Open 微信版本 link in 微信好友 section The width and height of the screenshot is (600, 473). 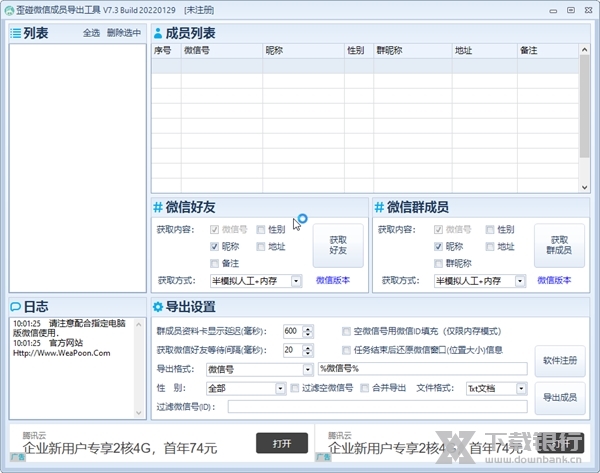pos(333,281)
